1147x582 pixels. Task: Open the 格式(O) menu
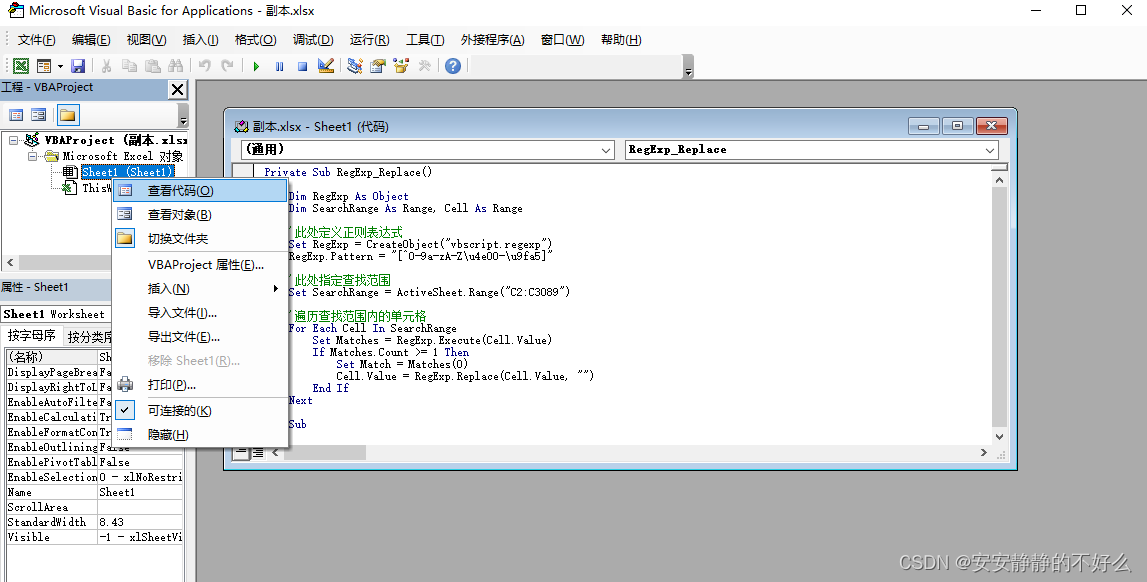click(255, 39)
